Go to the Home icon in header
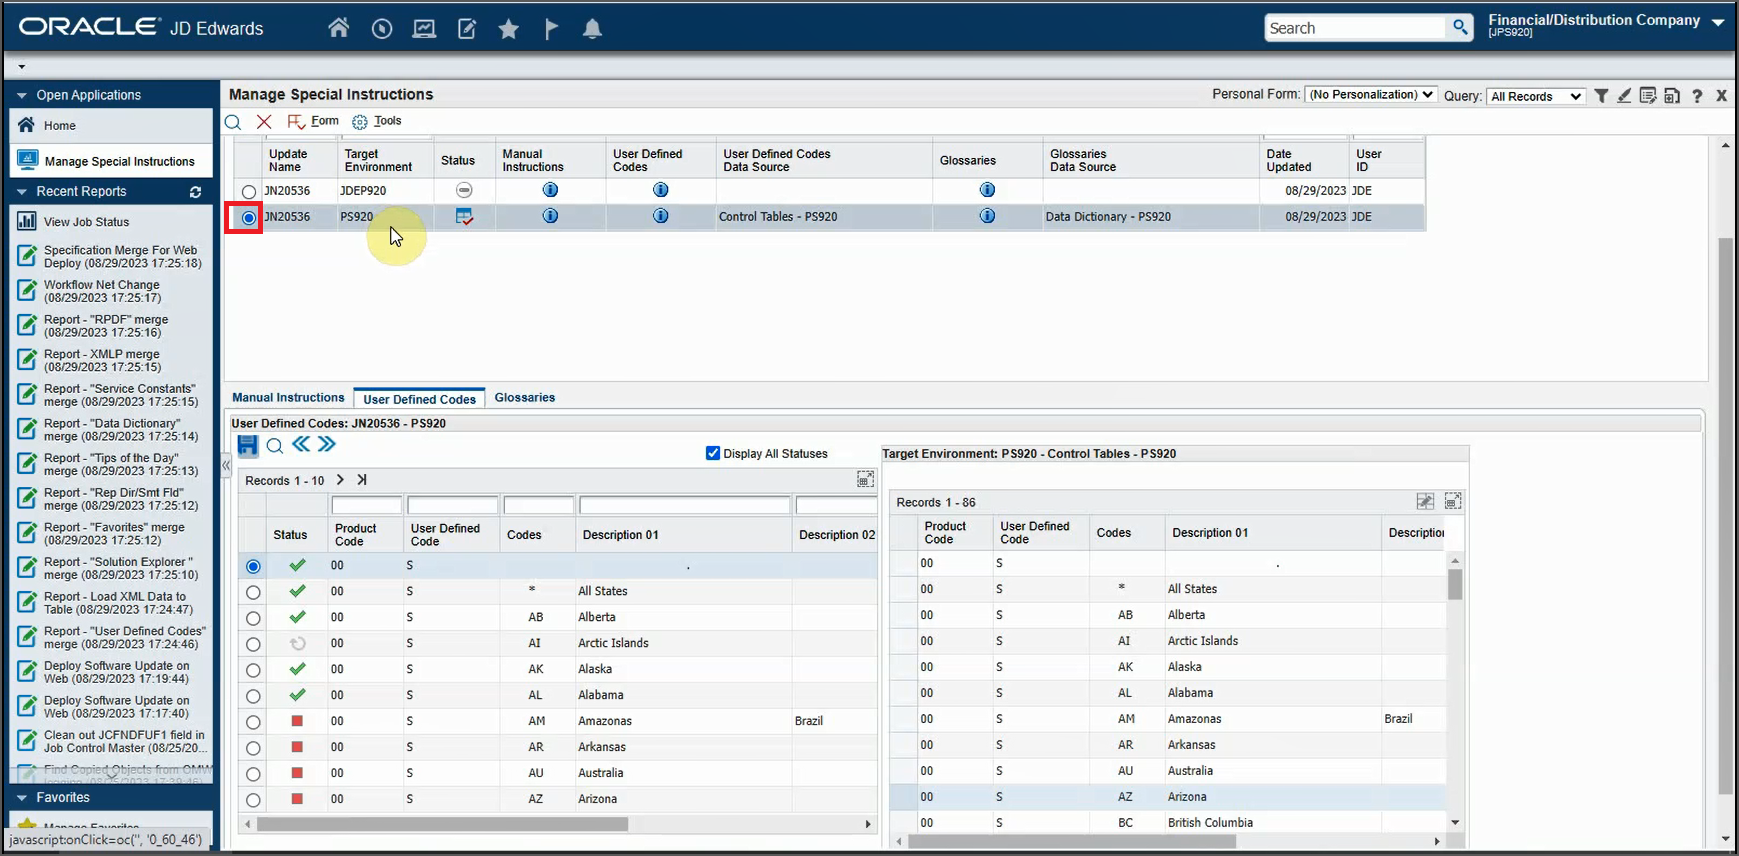This screenshot has width=1739, height=856. pyautogui.click(x=339, y=28)
